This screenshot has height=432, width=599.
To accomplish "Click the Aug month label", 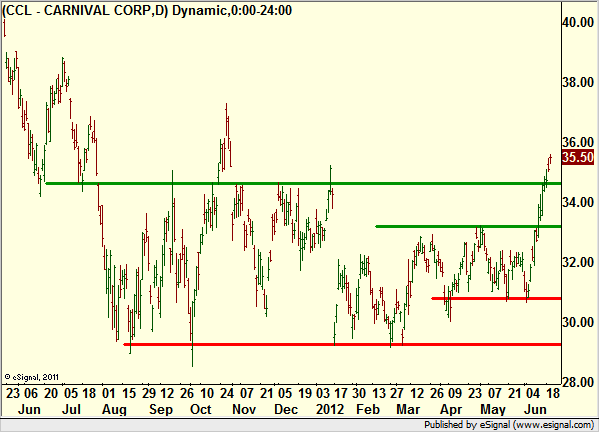I will point(114,409).
